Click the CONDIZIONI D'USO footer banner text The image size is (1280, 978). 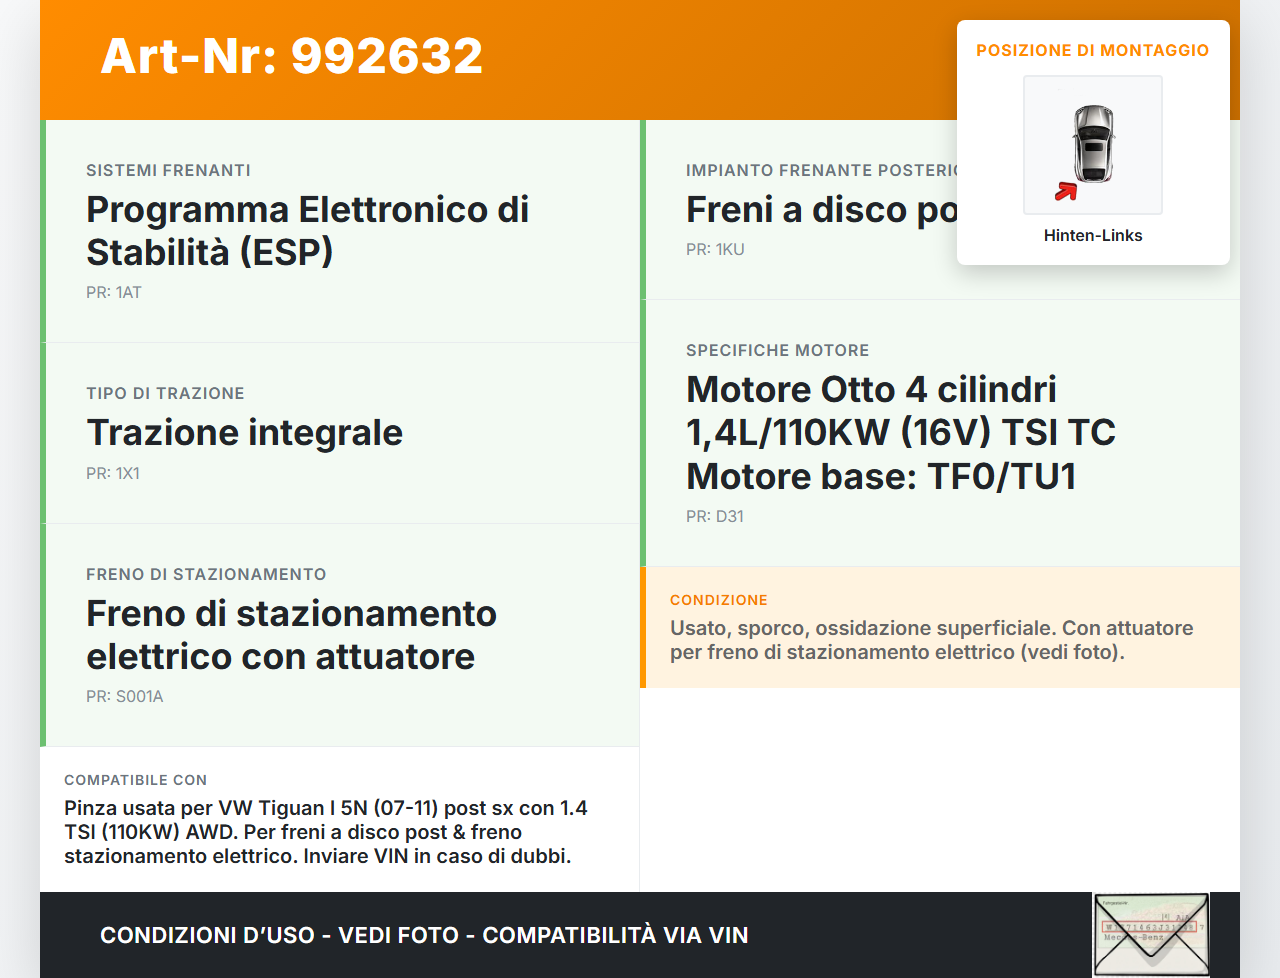point(424,935)
